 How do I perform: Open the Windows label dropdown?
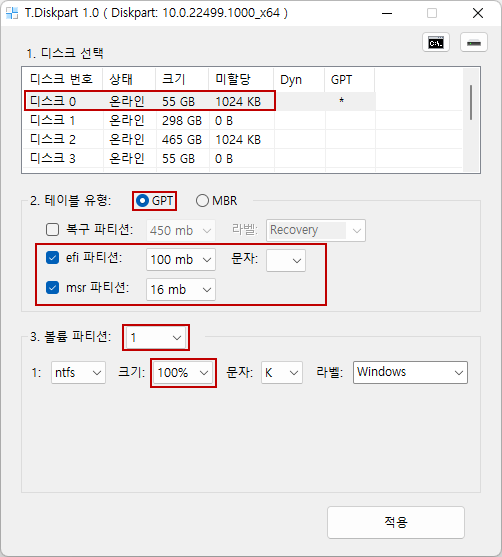pos(410,373)
